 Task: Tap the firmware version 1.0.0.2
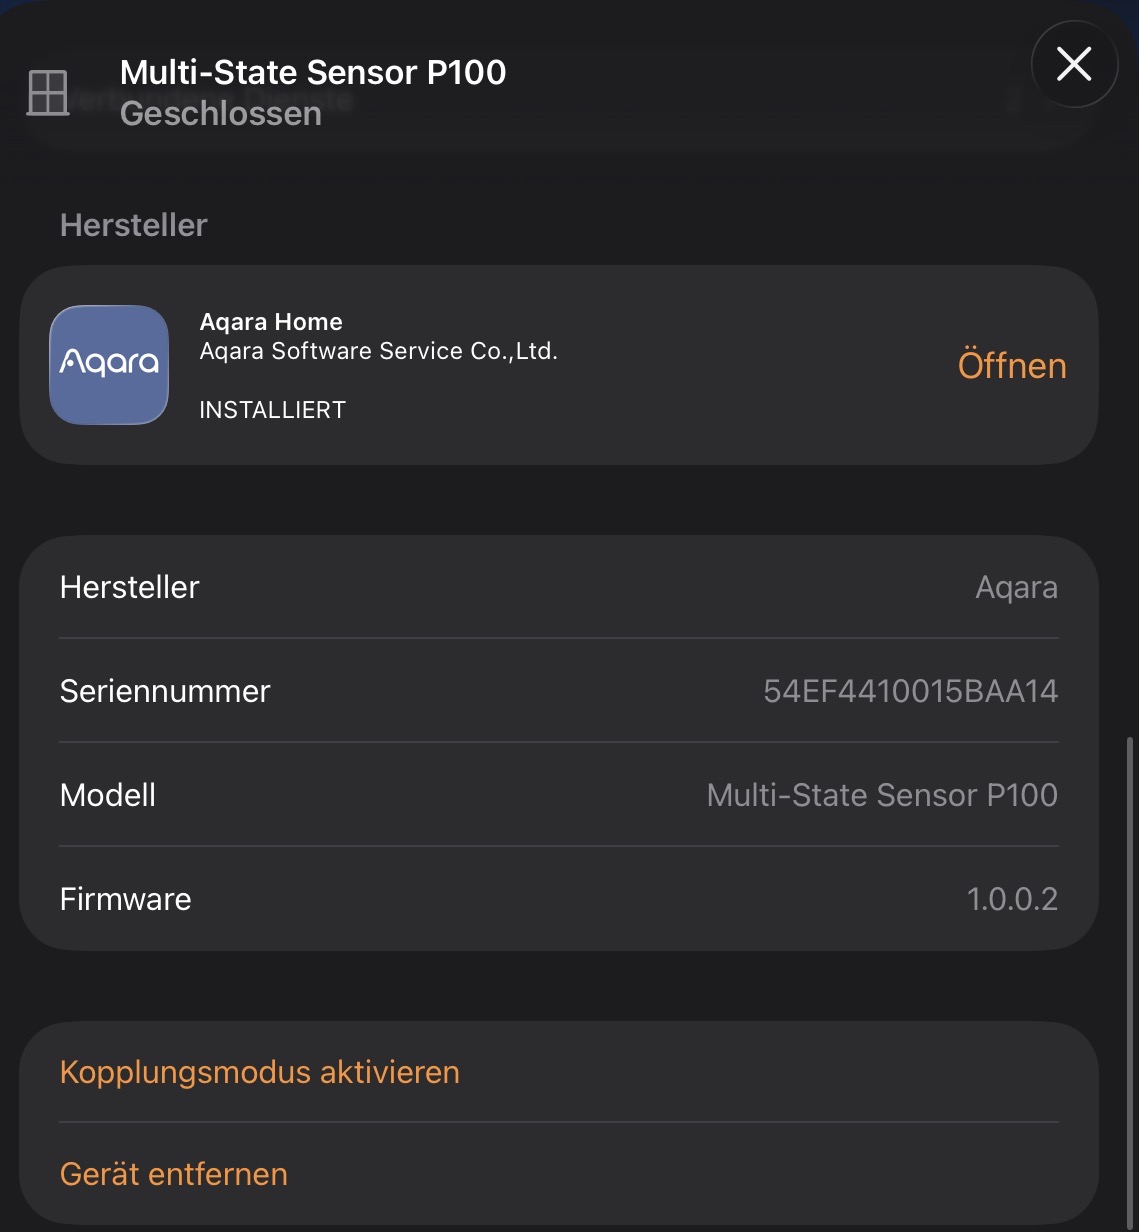pos(1012,899)
